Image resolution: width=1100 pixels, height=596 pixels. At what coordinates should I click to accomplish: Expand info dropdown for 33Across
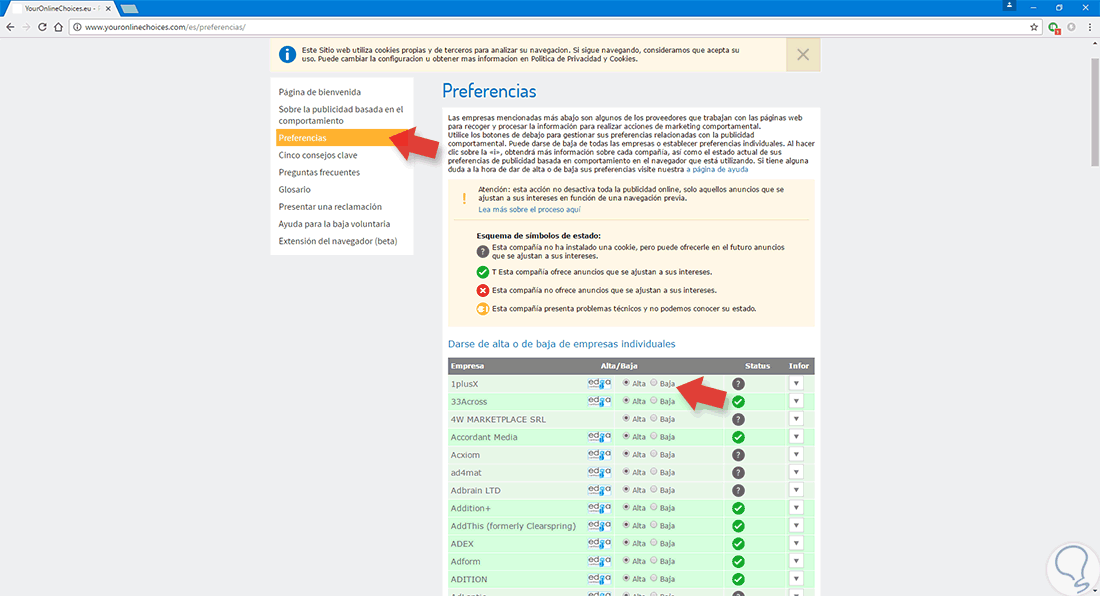pos(796,401)
